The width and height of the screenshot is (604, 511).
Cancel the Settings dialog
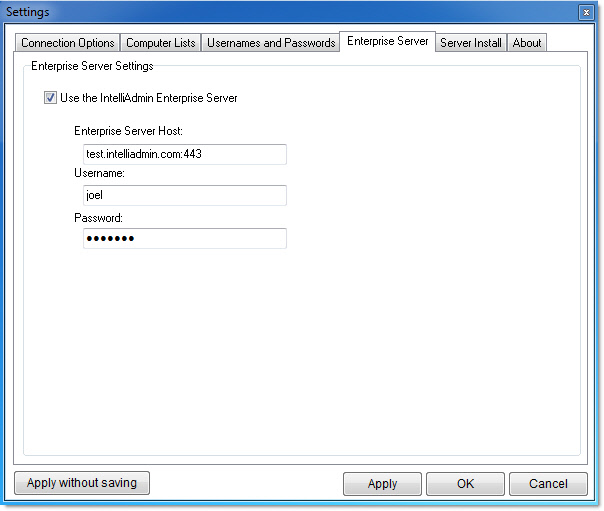[x=548, y=484]
